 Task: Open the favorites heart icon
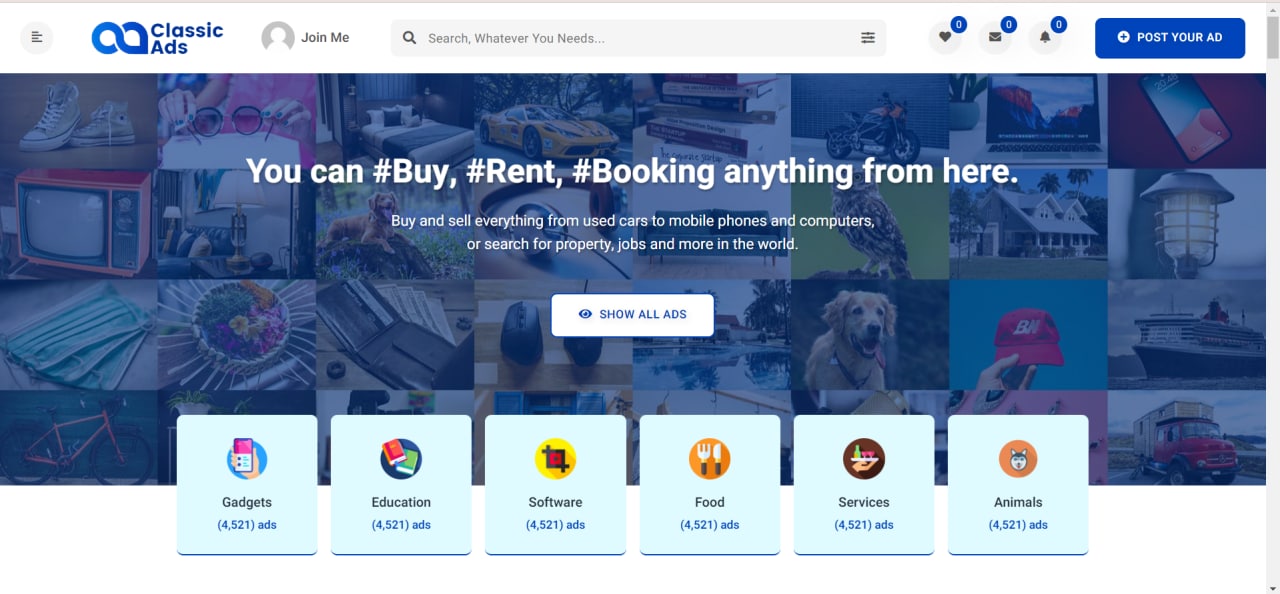[x=944, y=38]
